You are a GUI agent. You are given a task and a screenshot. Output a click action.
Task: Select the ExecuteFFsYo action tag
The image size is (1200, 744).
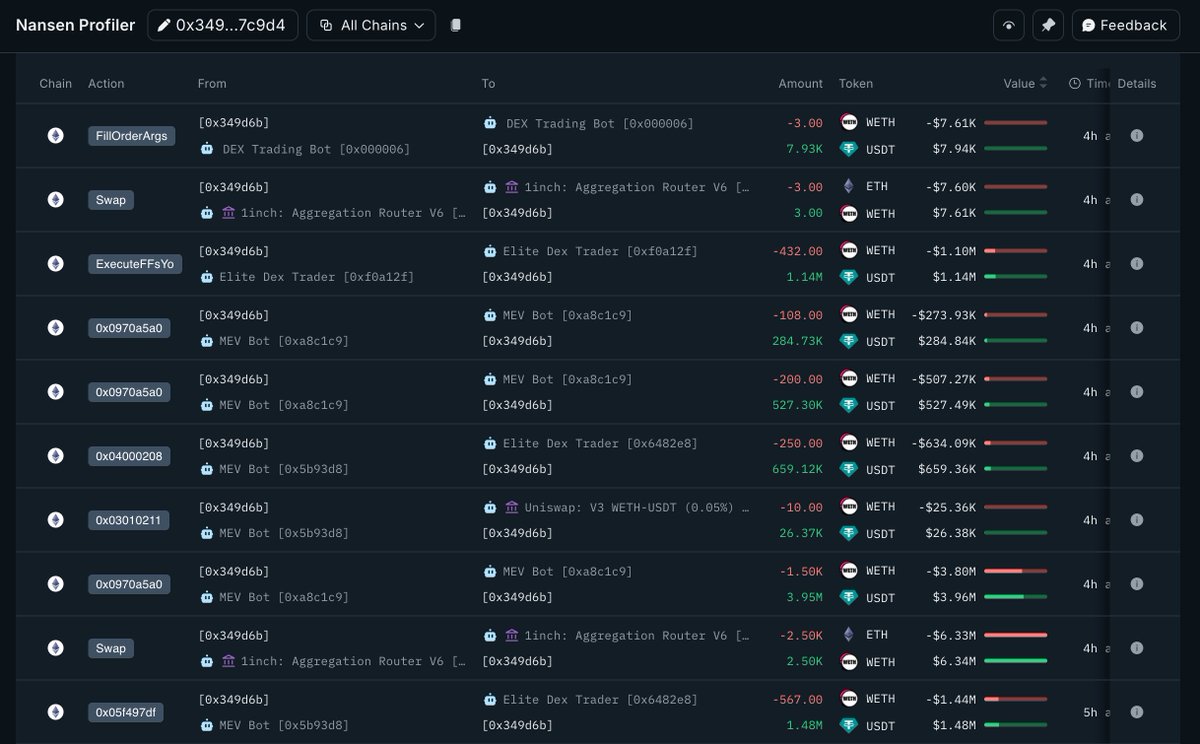pos(135,264)
